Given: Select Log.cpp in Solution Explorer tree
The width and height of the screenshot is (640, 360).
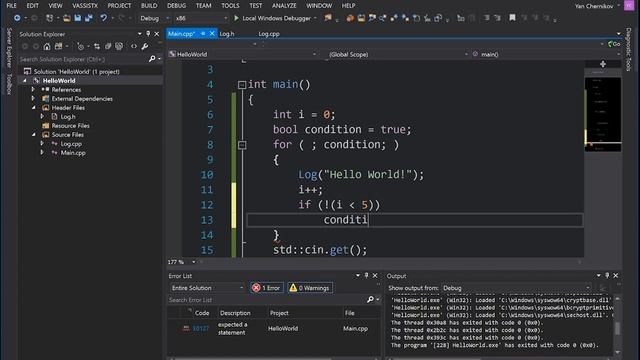Looking at the screenshot, I should pos(71,144).
